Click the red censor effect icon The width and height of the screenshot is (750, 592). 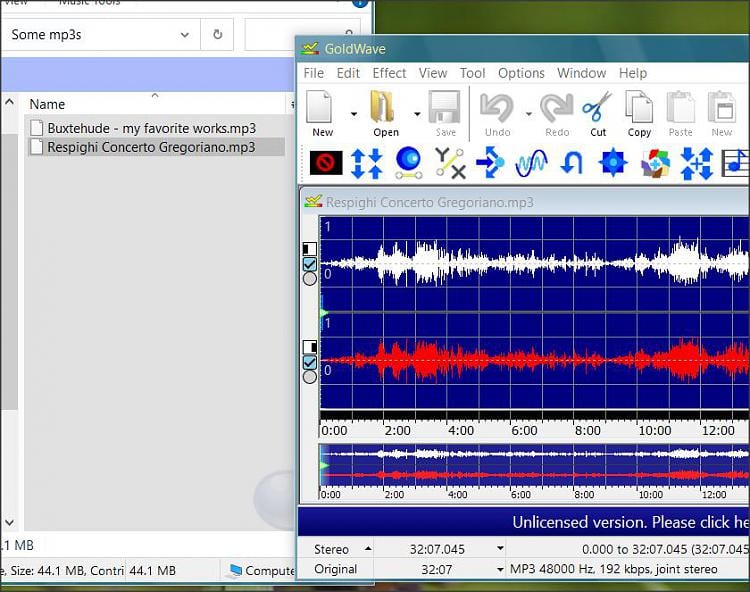325,163
